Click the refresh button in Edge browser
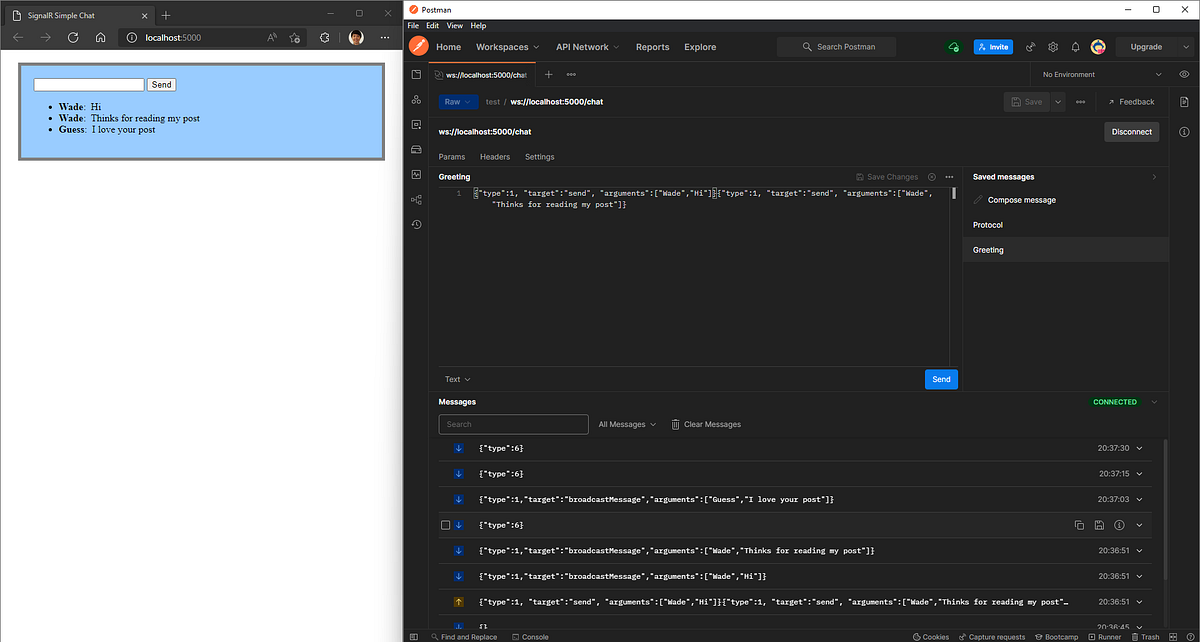 click(73, 37)
